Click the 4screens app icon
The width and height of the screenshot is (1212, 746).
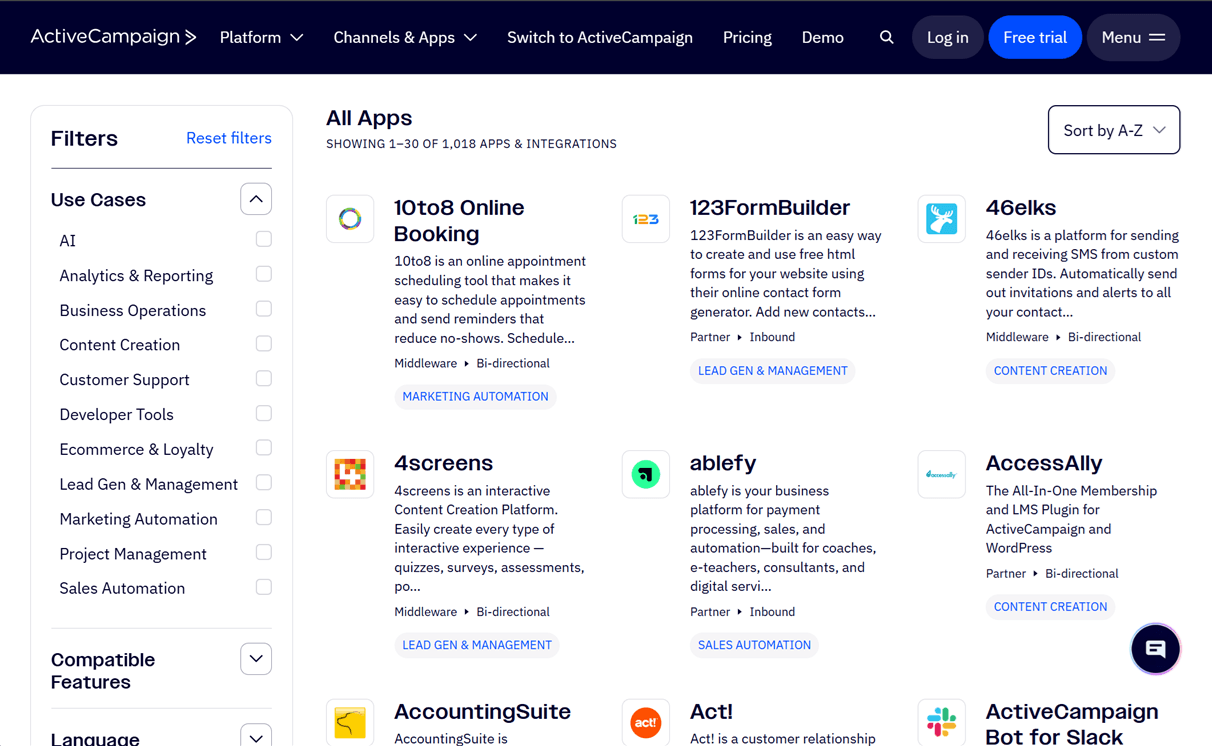[x=350, y=475]
